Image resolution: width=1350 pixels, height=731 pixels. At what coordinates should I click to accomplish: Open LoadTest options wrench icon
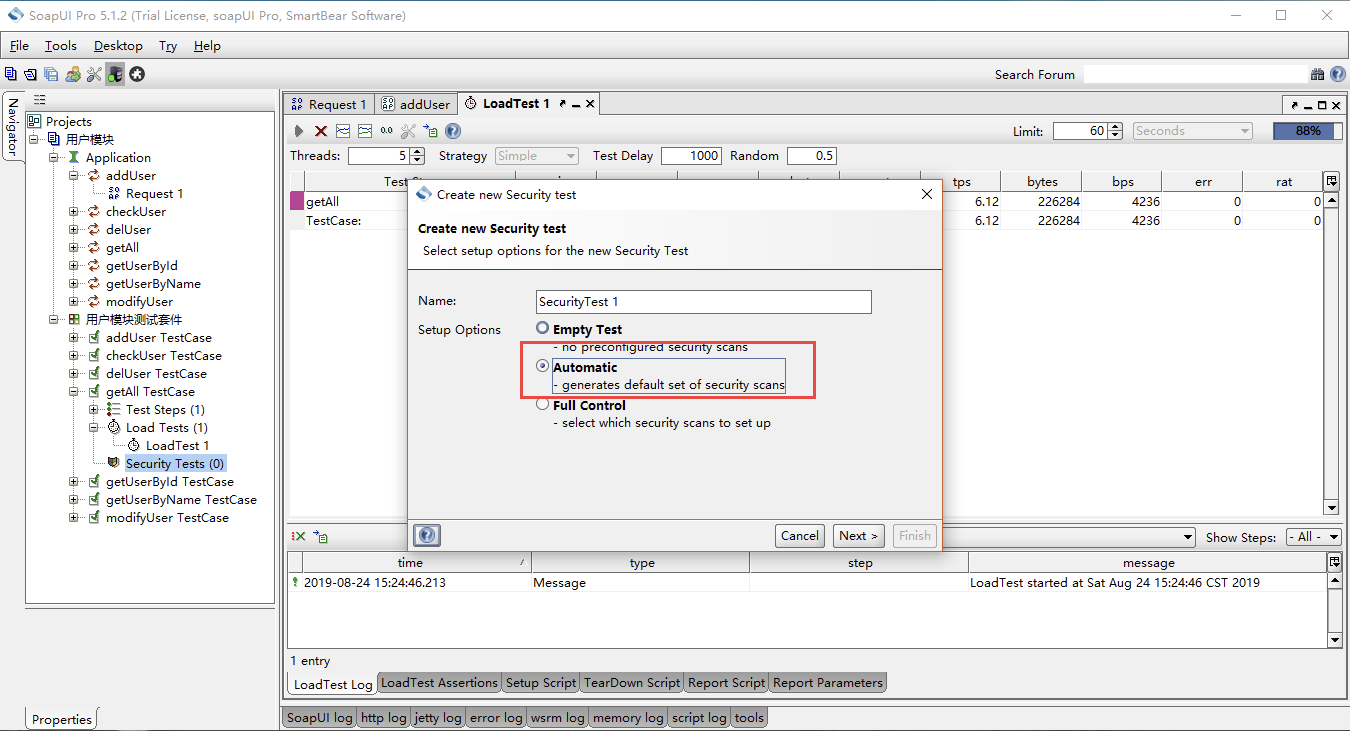click(x=408, y=131)
